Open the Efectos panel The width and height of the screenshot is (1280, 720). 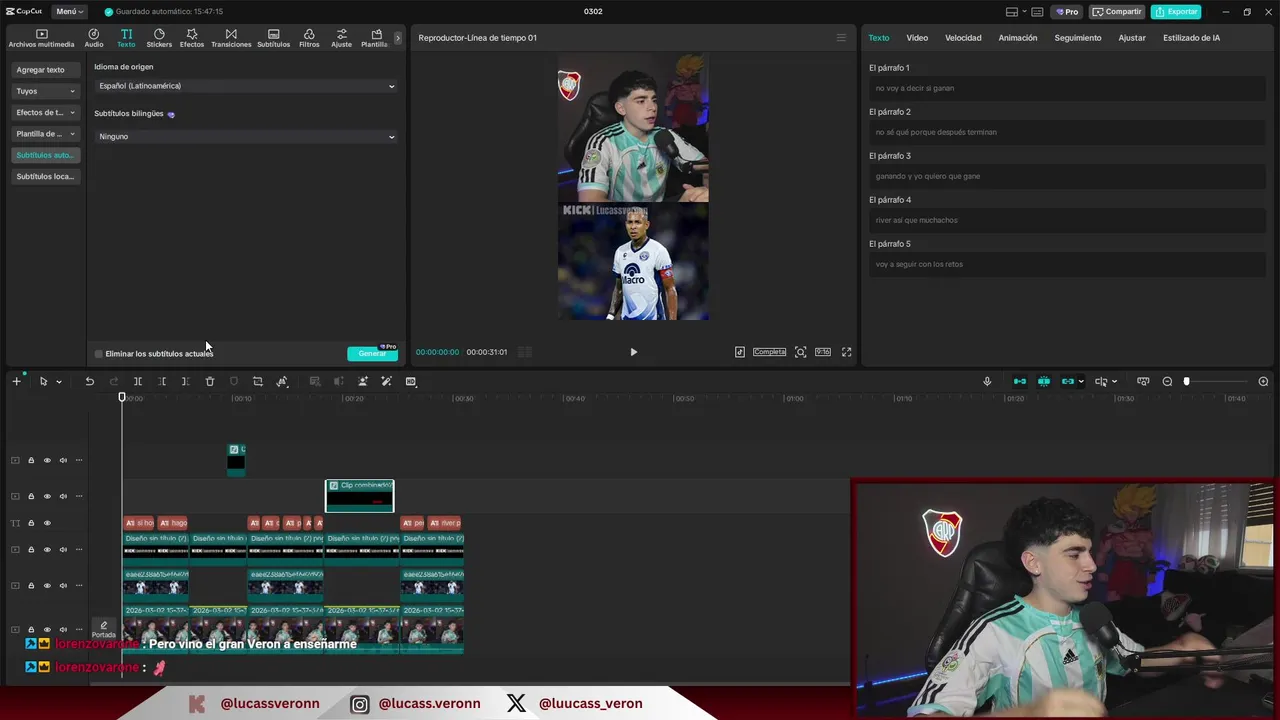[192, 38]
